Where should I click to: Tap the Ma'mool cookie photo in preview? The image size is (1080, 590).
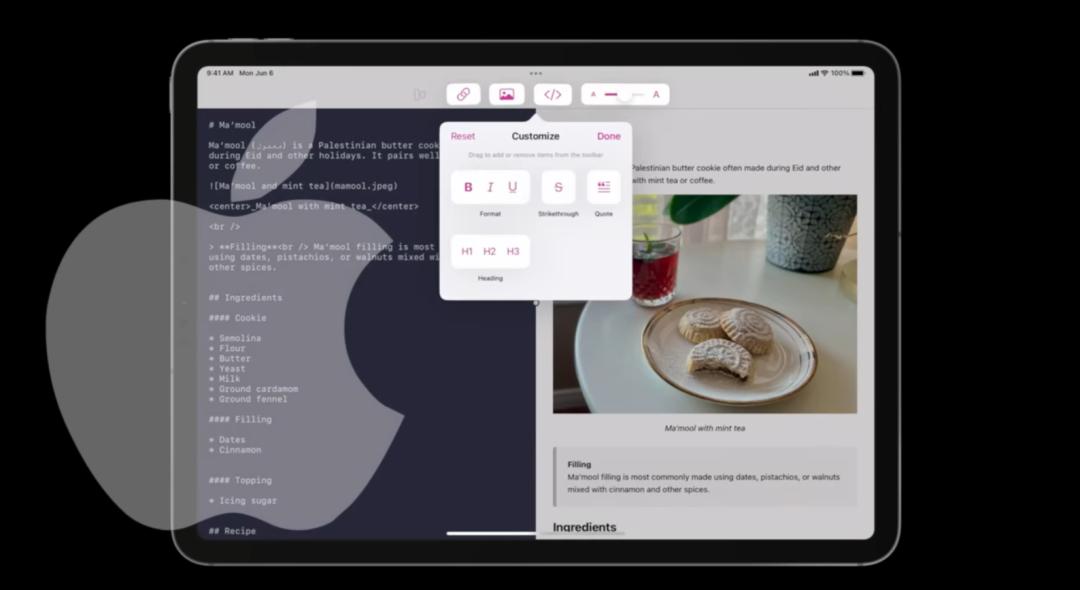(705, 305)
